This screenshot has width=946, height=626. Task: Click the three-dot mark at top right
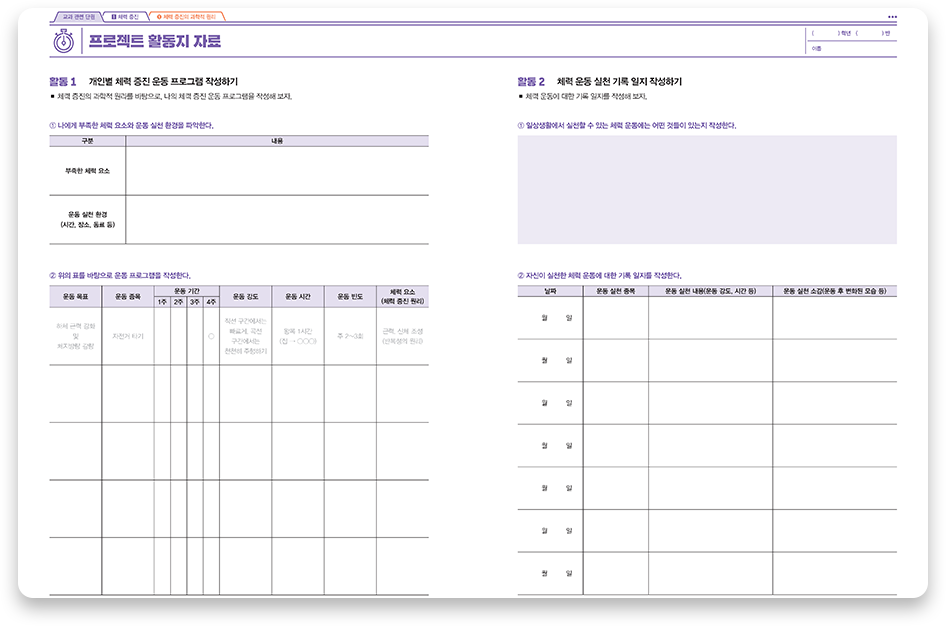tap(892, 17)
